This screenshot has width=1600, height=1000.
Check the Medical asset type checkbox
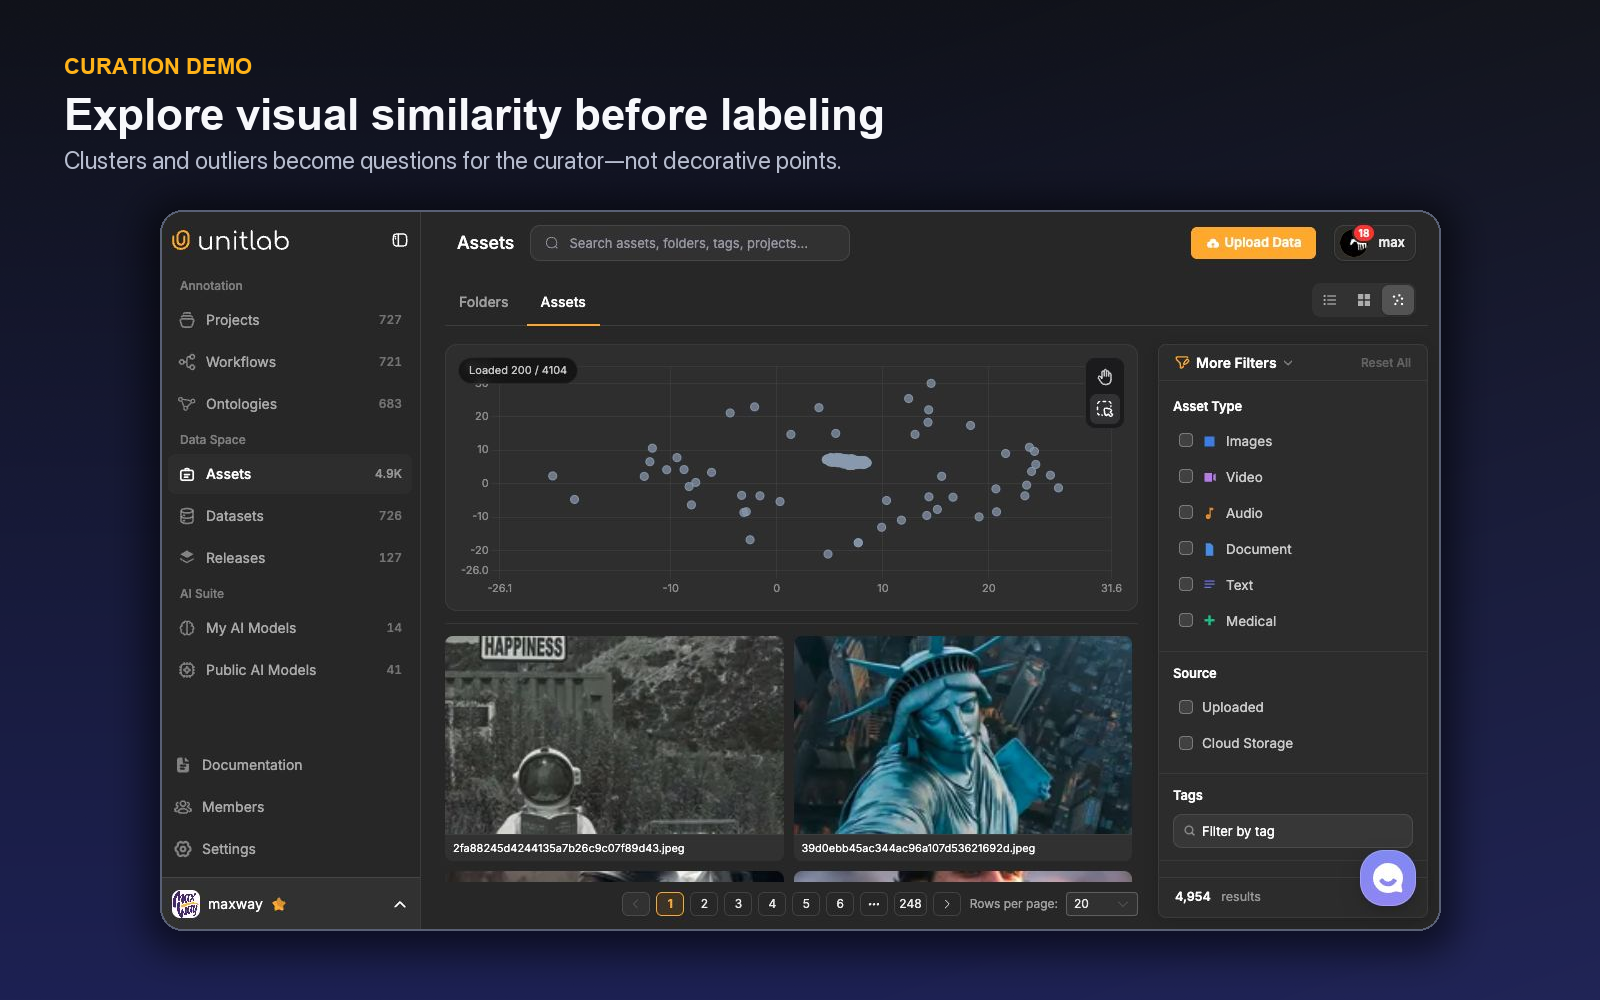[x=1186, y=620]
